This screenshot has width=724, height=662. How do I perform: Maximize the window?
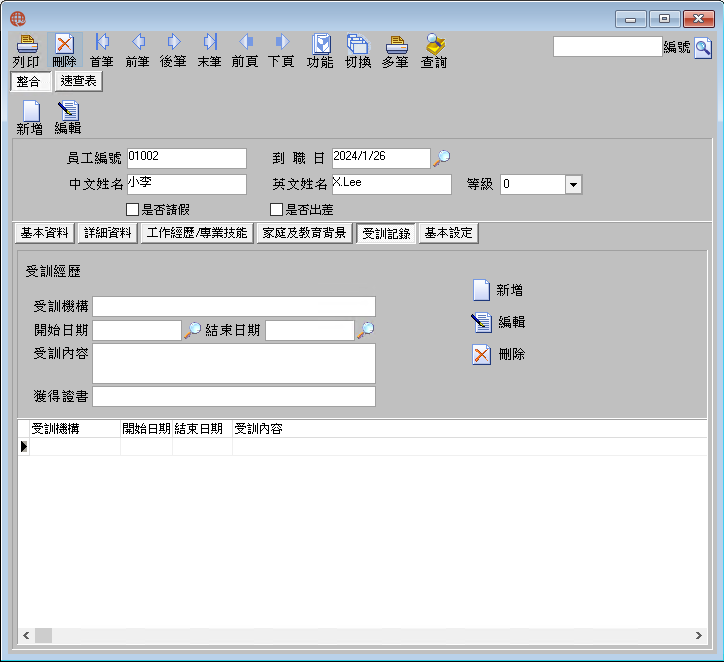tap(664, 19)
